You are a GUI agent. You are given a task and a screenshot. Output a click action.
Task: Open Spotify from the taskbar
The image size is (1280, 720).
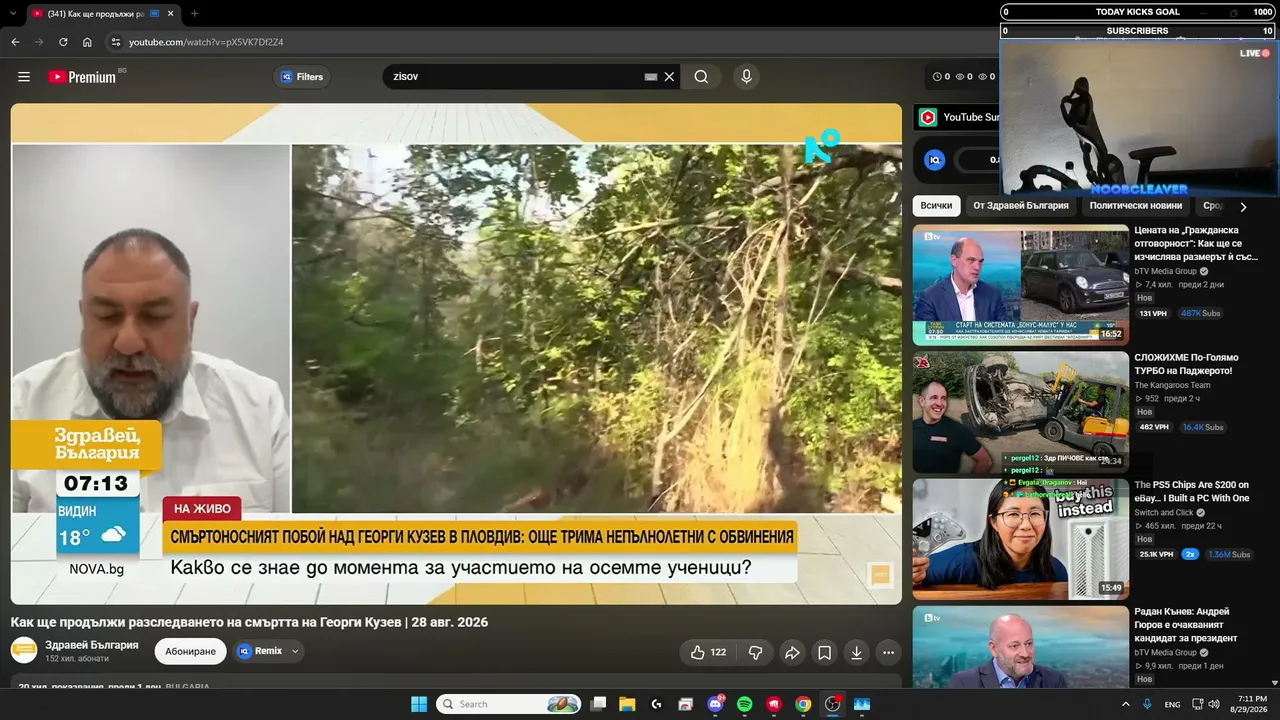744,704
